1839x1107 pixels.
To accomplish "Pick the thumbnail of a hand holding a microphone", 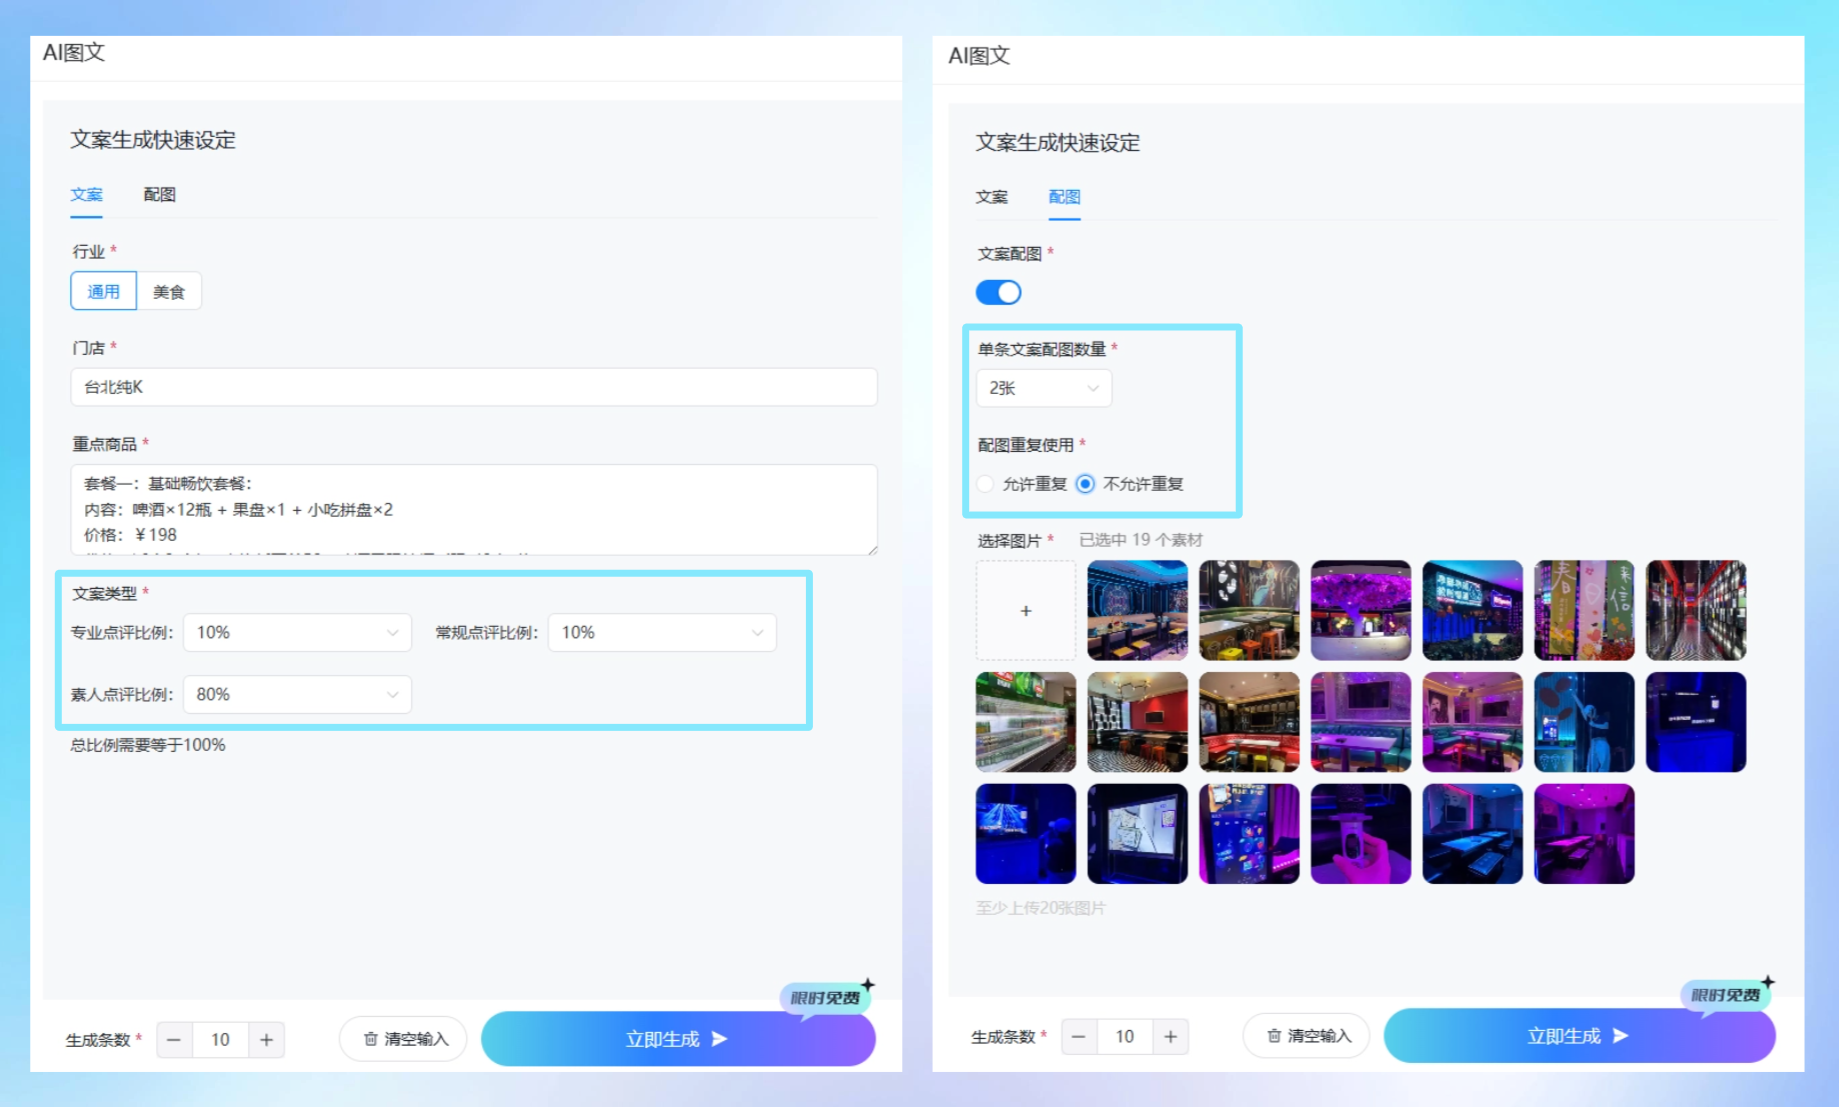I will pos(1360,834).
